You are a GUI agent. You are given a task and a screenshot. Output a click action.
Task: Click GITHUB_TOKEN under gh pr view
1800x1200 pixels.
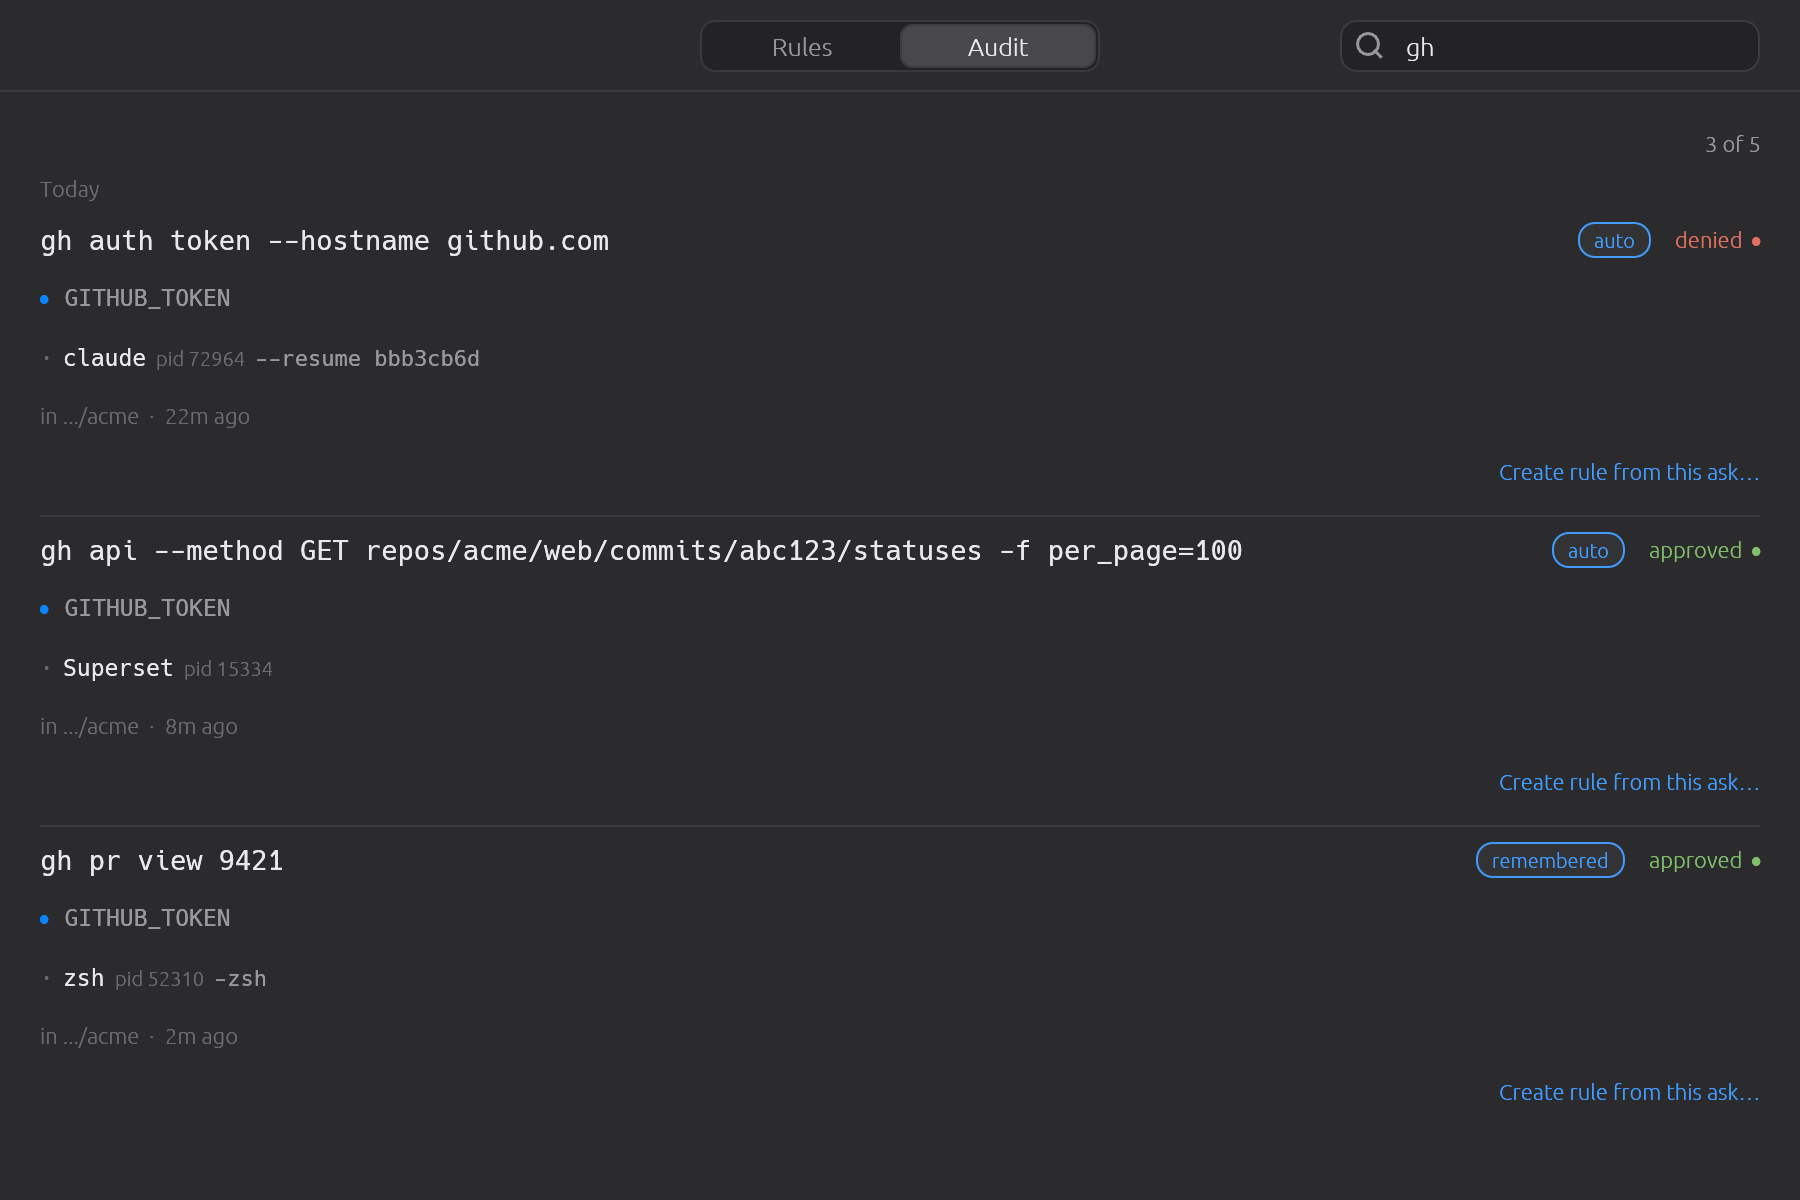147,918
